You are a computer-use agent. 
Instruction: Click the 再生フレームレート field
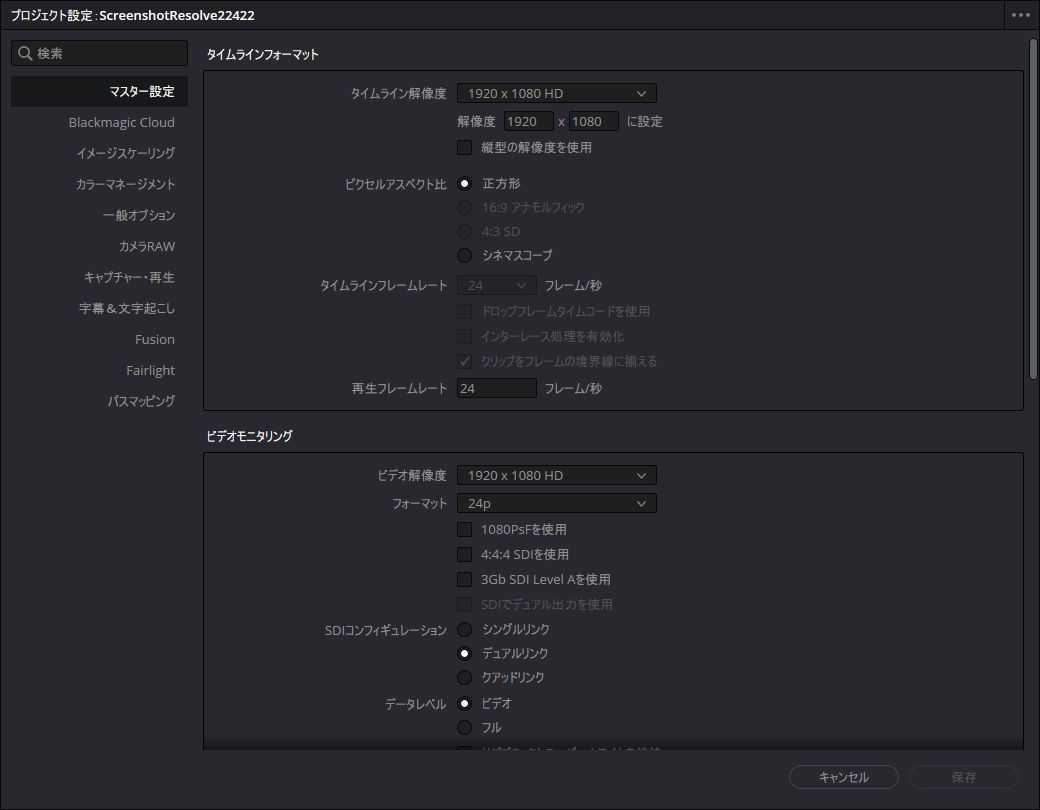click(x=496, y=389)
